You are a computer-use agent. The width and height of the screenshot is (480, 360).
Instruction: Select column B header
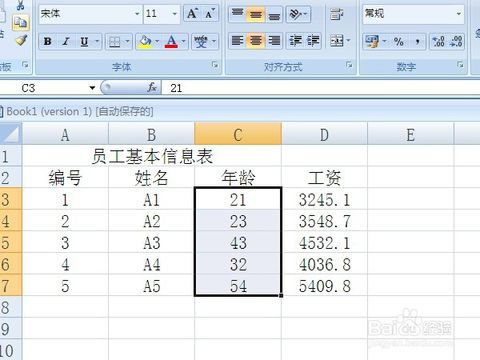pos(152,134)
